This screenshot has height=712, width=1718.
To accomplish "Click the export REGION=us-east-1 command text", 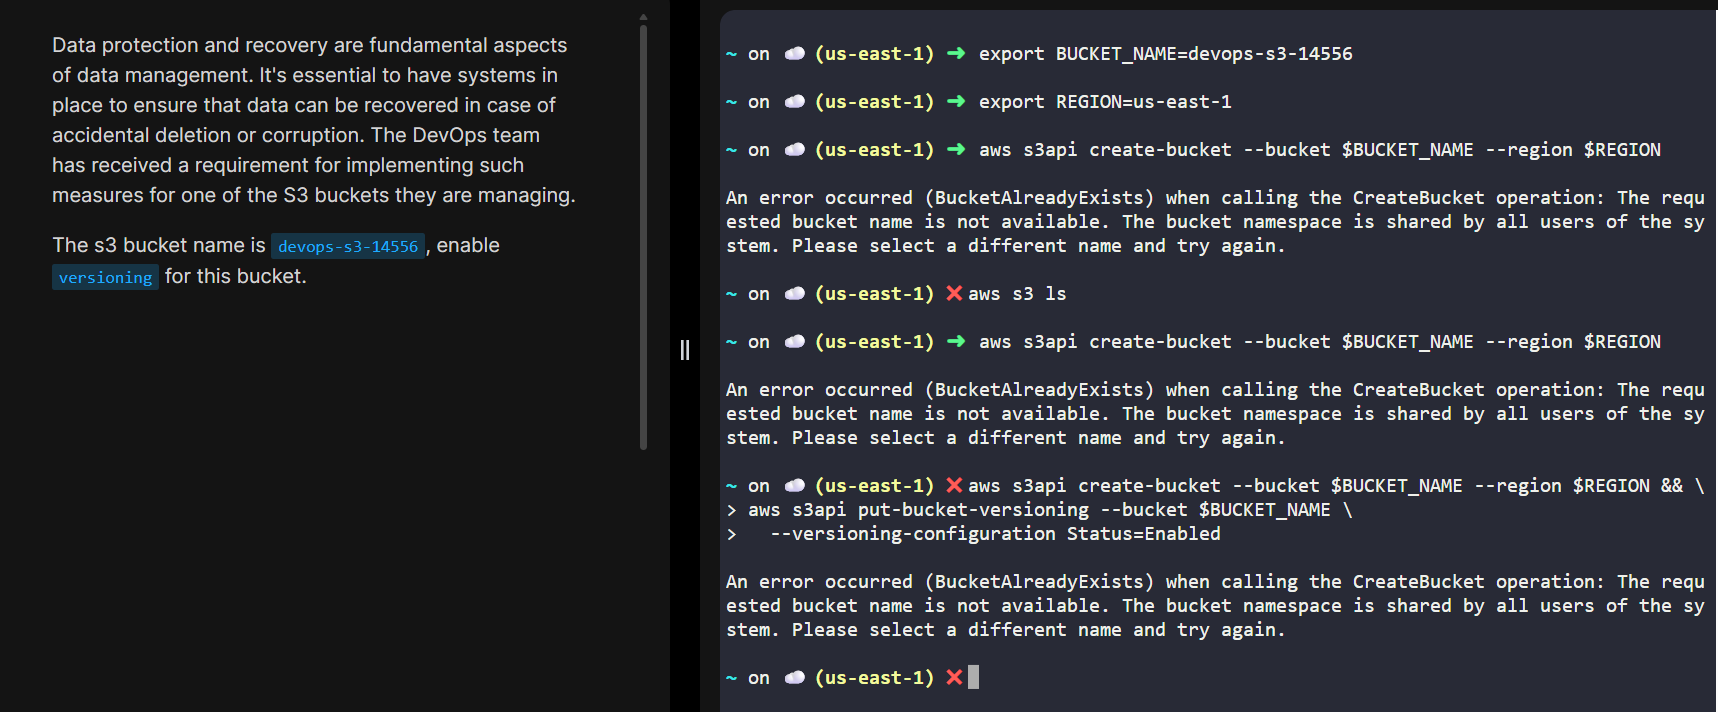I will pos(1105,102).
